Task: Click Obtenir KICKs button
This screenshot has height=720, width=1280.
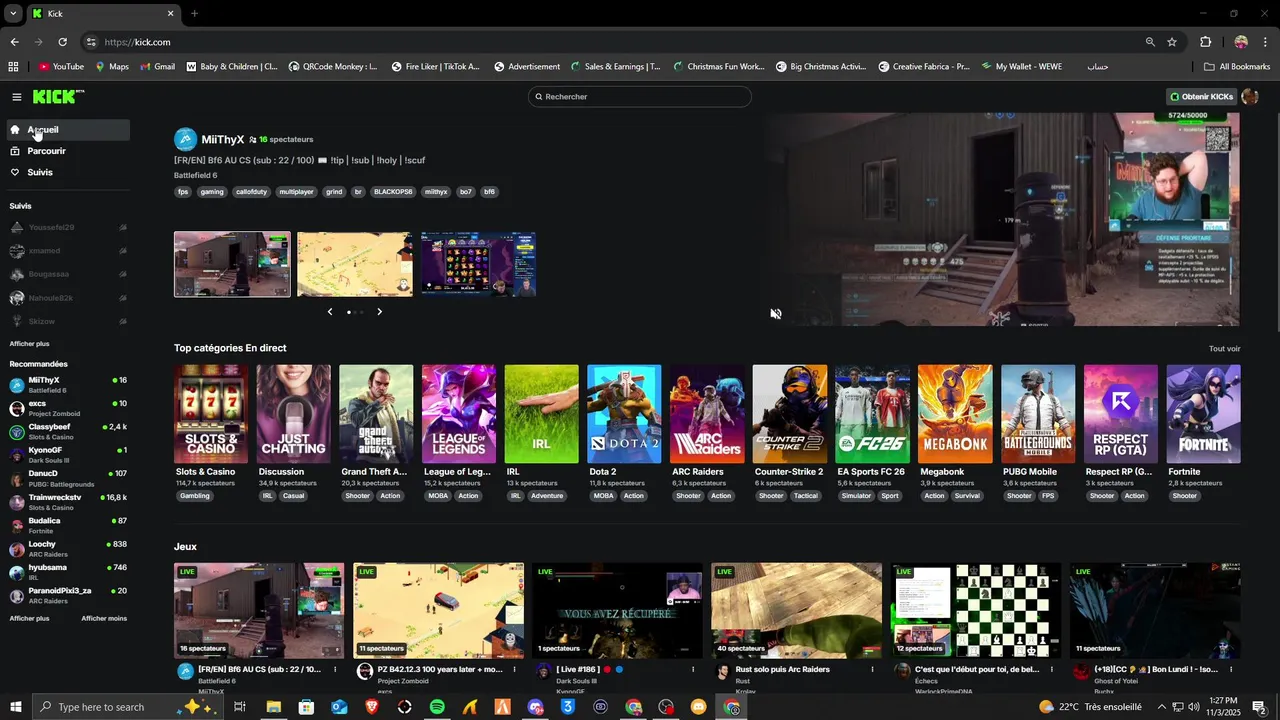Action: point(1201,97)
